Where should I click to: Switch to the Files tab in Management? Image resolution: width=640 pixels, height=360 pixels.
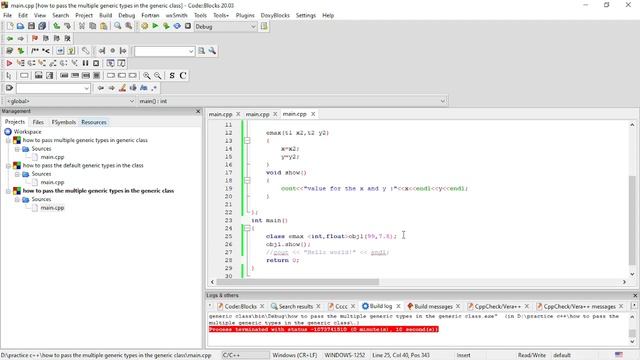tap(38, 122)
